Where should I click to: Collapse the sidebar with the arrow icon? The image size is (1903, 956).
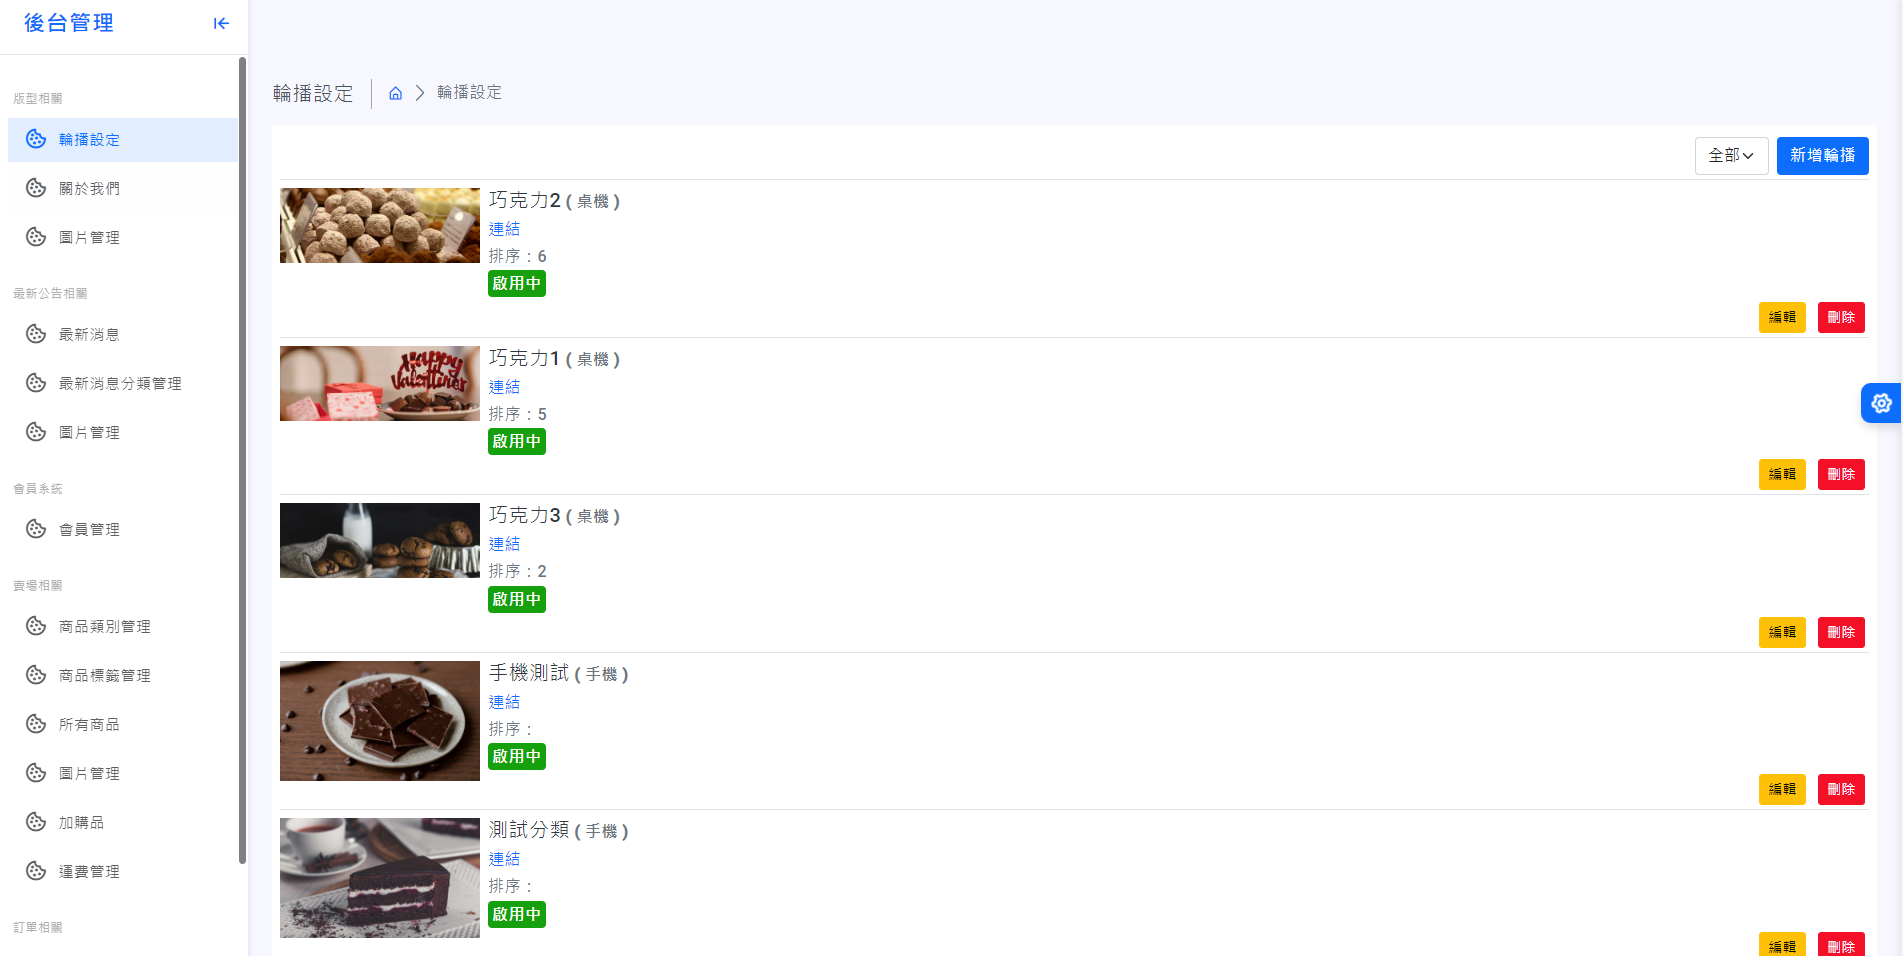pos(221,23)
